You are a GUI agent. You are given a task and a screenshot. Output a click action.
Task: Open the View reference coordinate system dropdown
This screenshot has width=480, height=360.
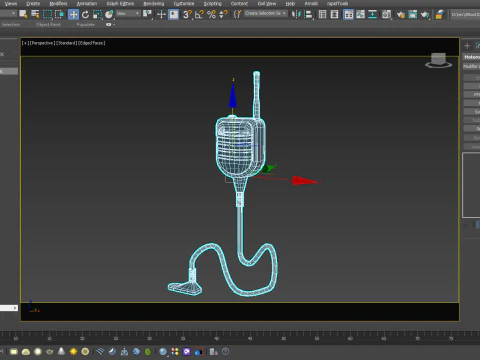click(x=128, y=14)
